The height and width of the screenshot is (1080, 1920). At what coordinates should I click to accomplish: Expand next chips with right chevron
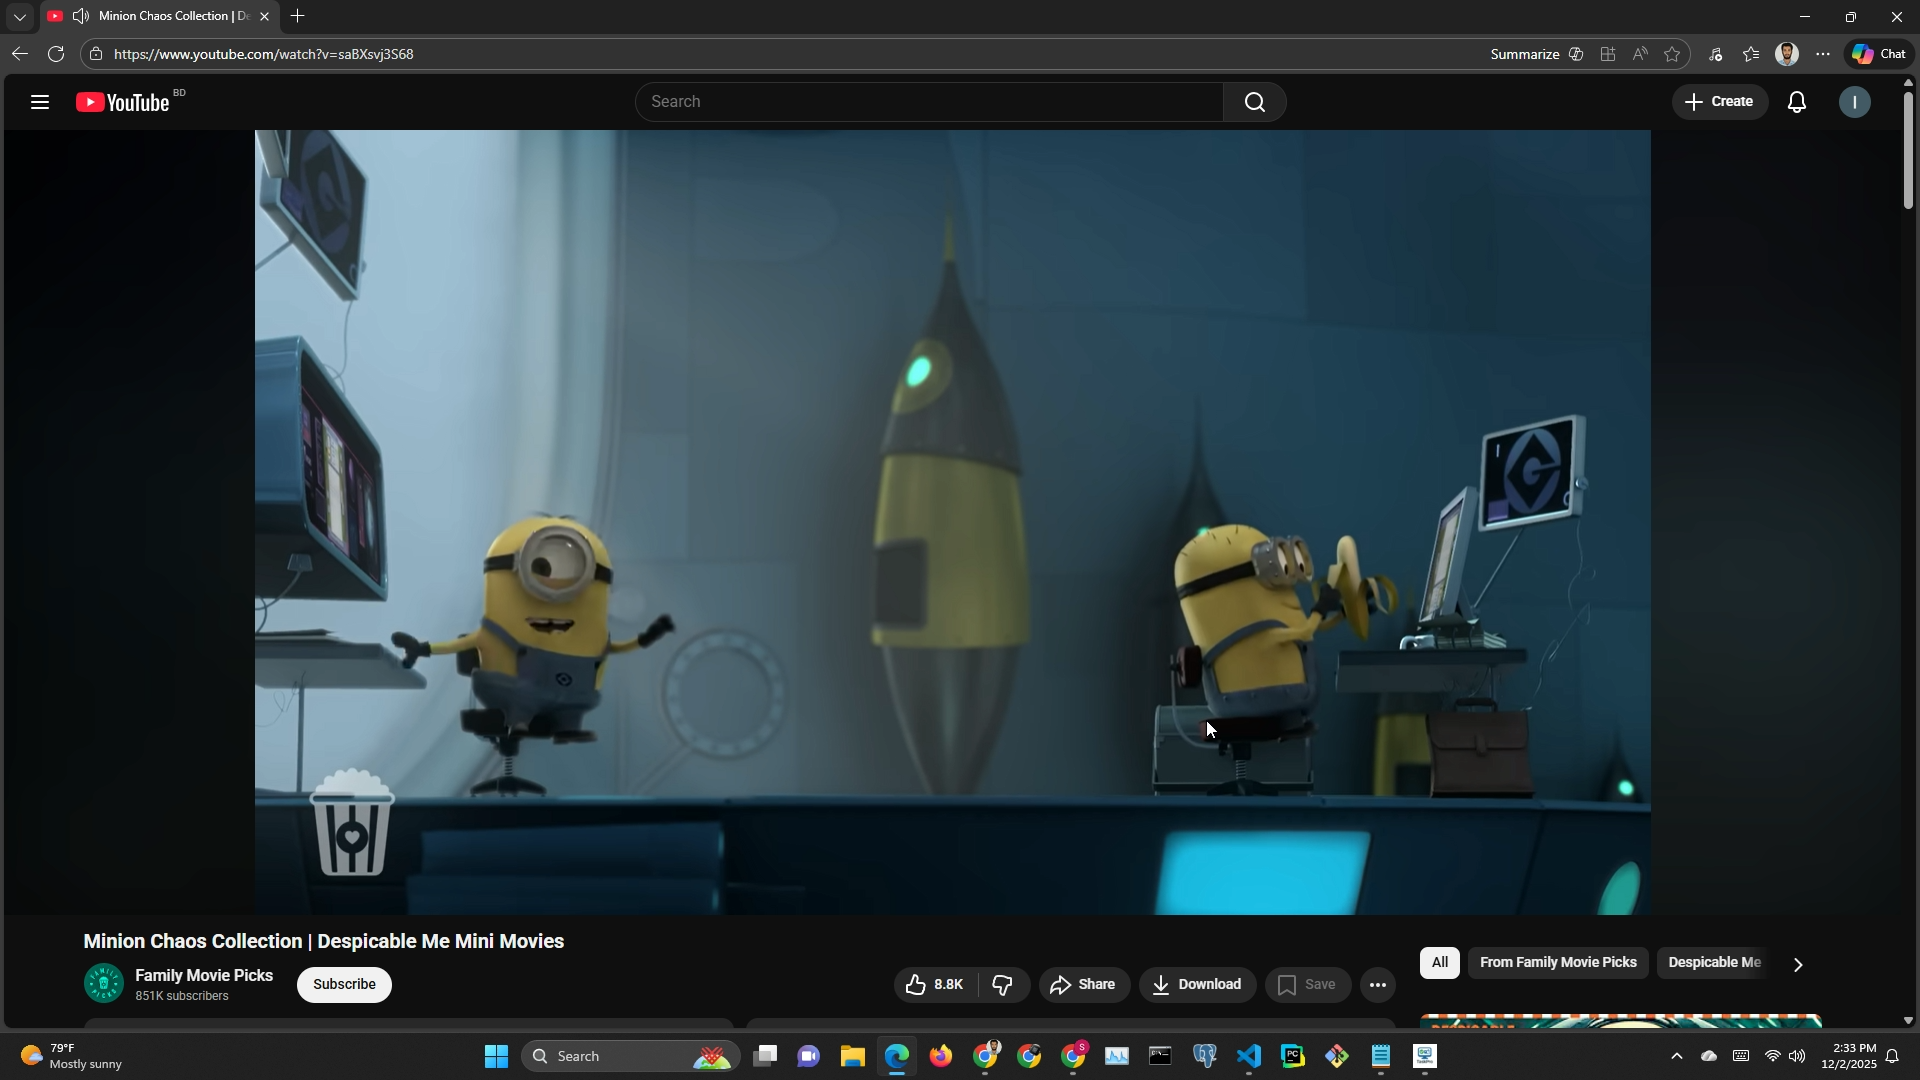[x=1797, y=965]
